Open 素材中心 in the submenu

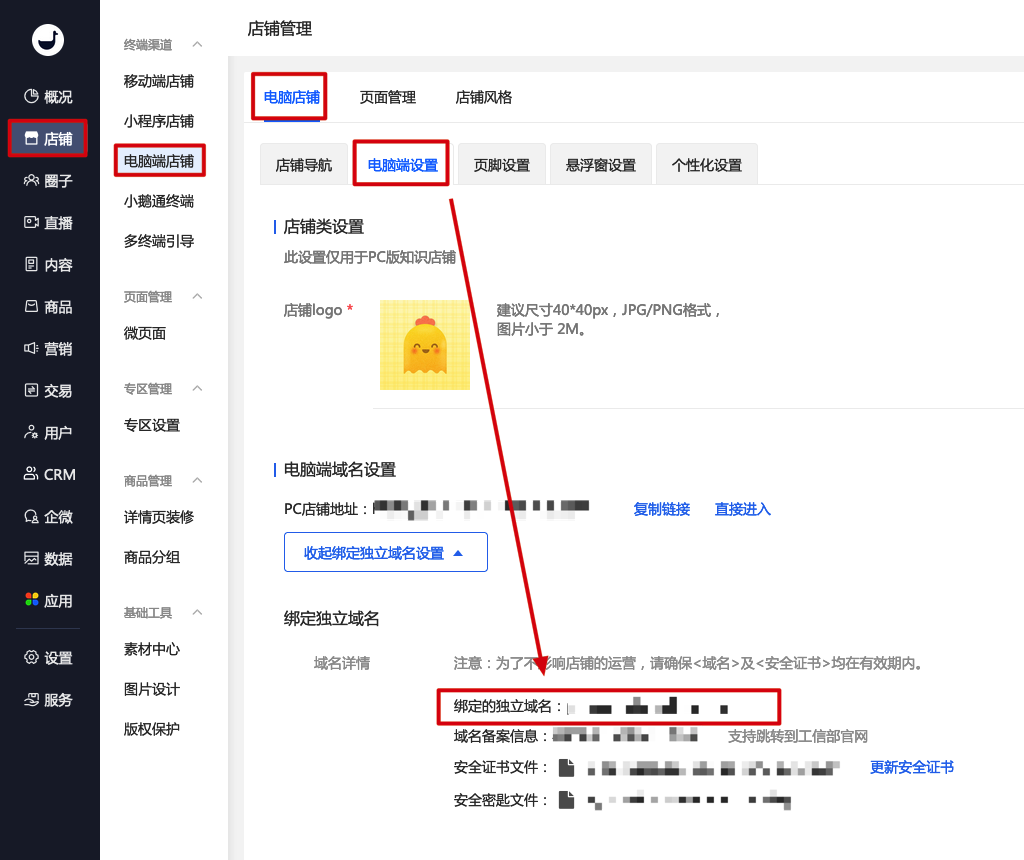[152, 649]
